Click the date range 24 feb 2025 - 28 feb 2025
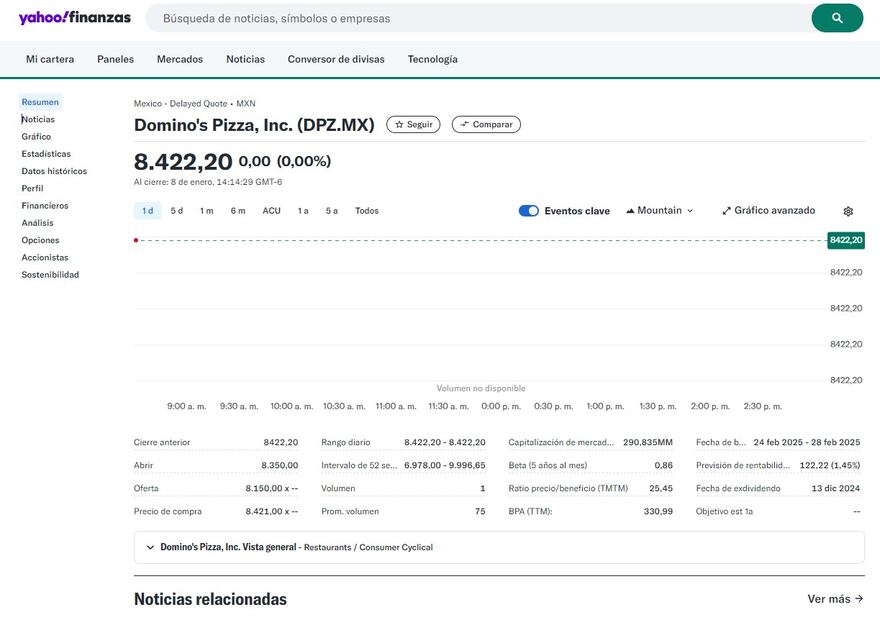This screenshot has height=620, width=880. pos(806,442)
